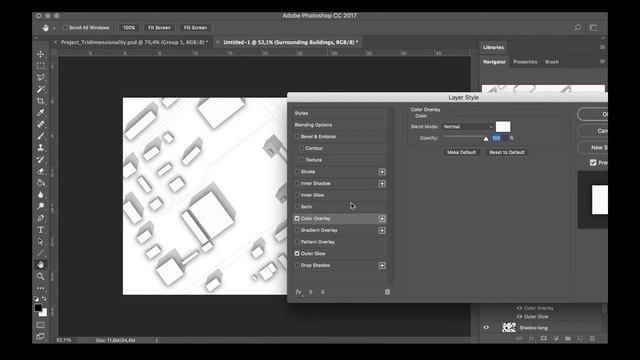The image size is (640, 360).
Task: Select the Dodge tool
Action: point(40,207)
